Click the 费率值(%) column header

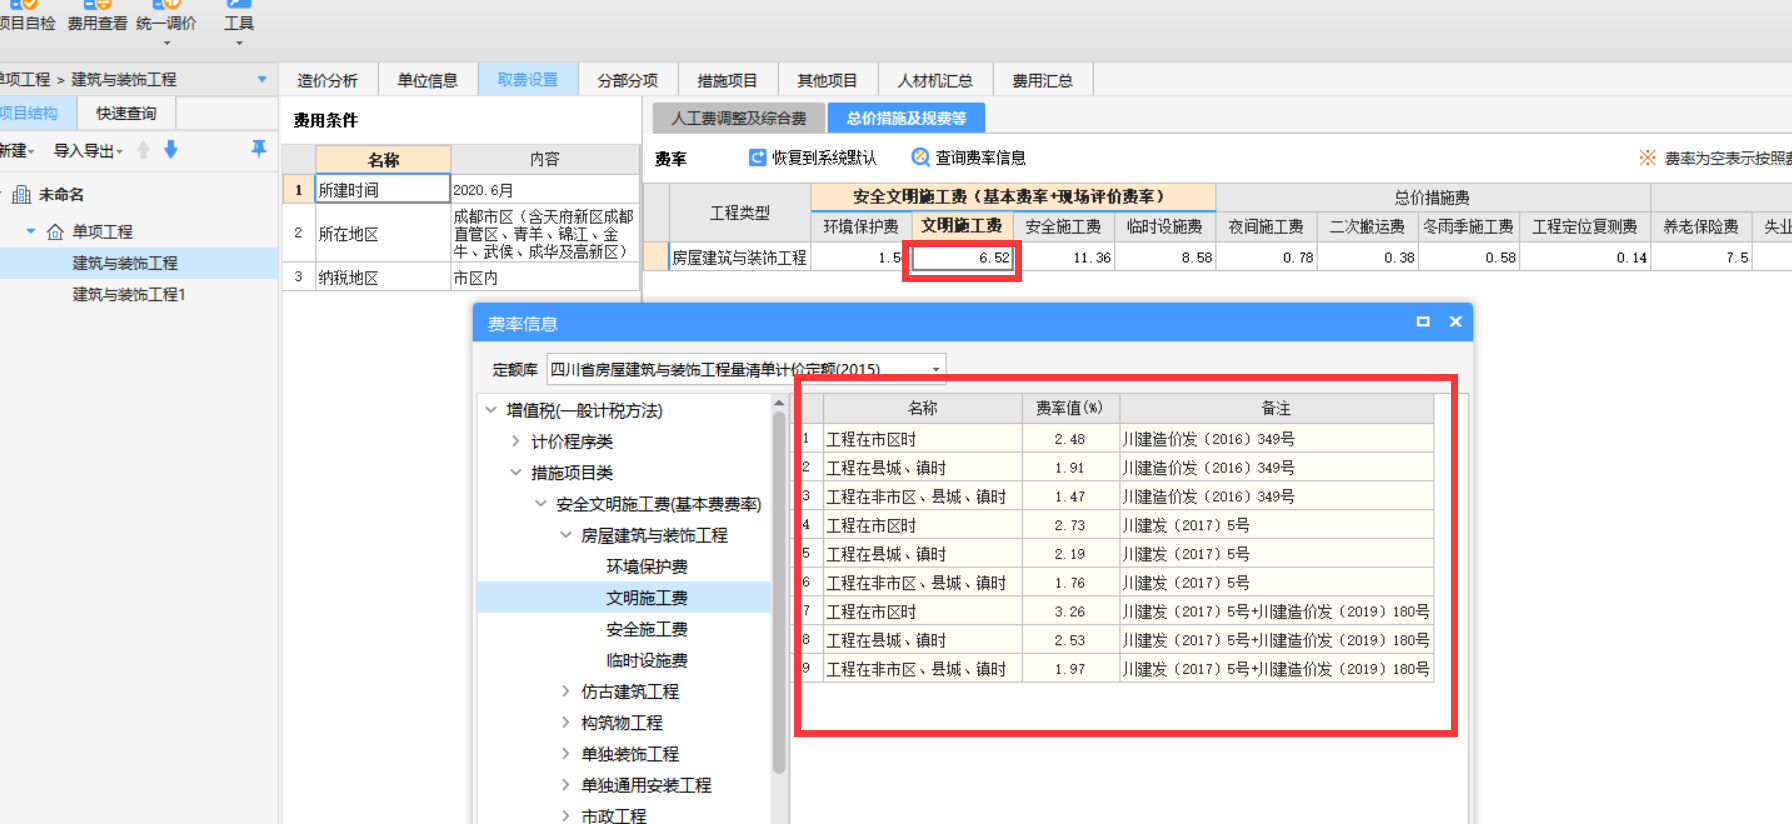point(1070,408)
